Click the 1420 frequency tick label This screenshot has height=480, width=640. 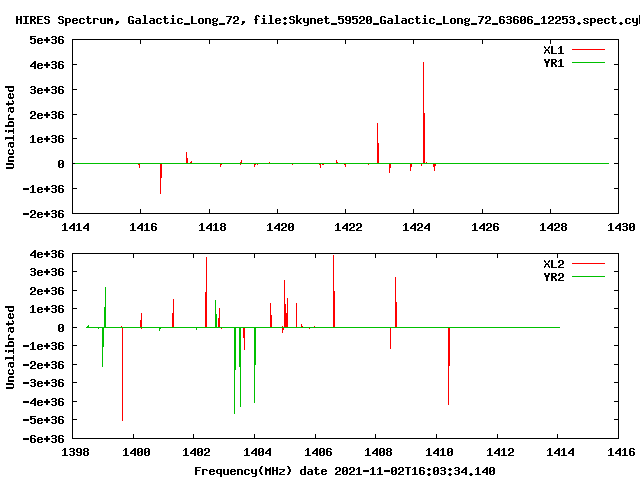coord(280,227)
